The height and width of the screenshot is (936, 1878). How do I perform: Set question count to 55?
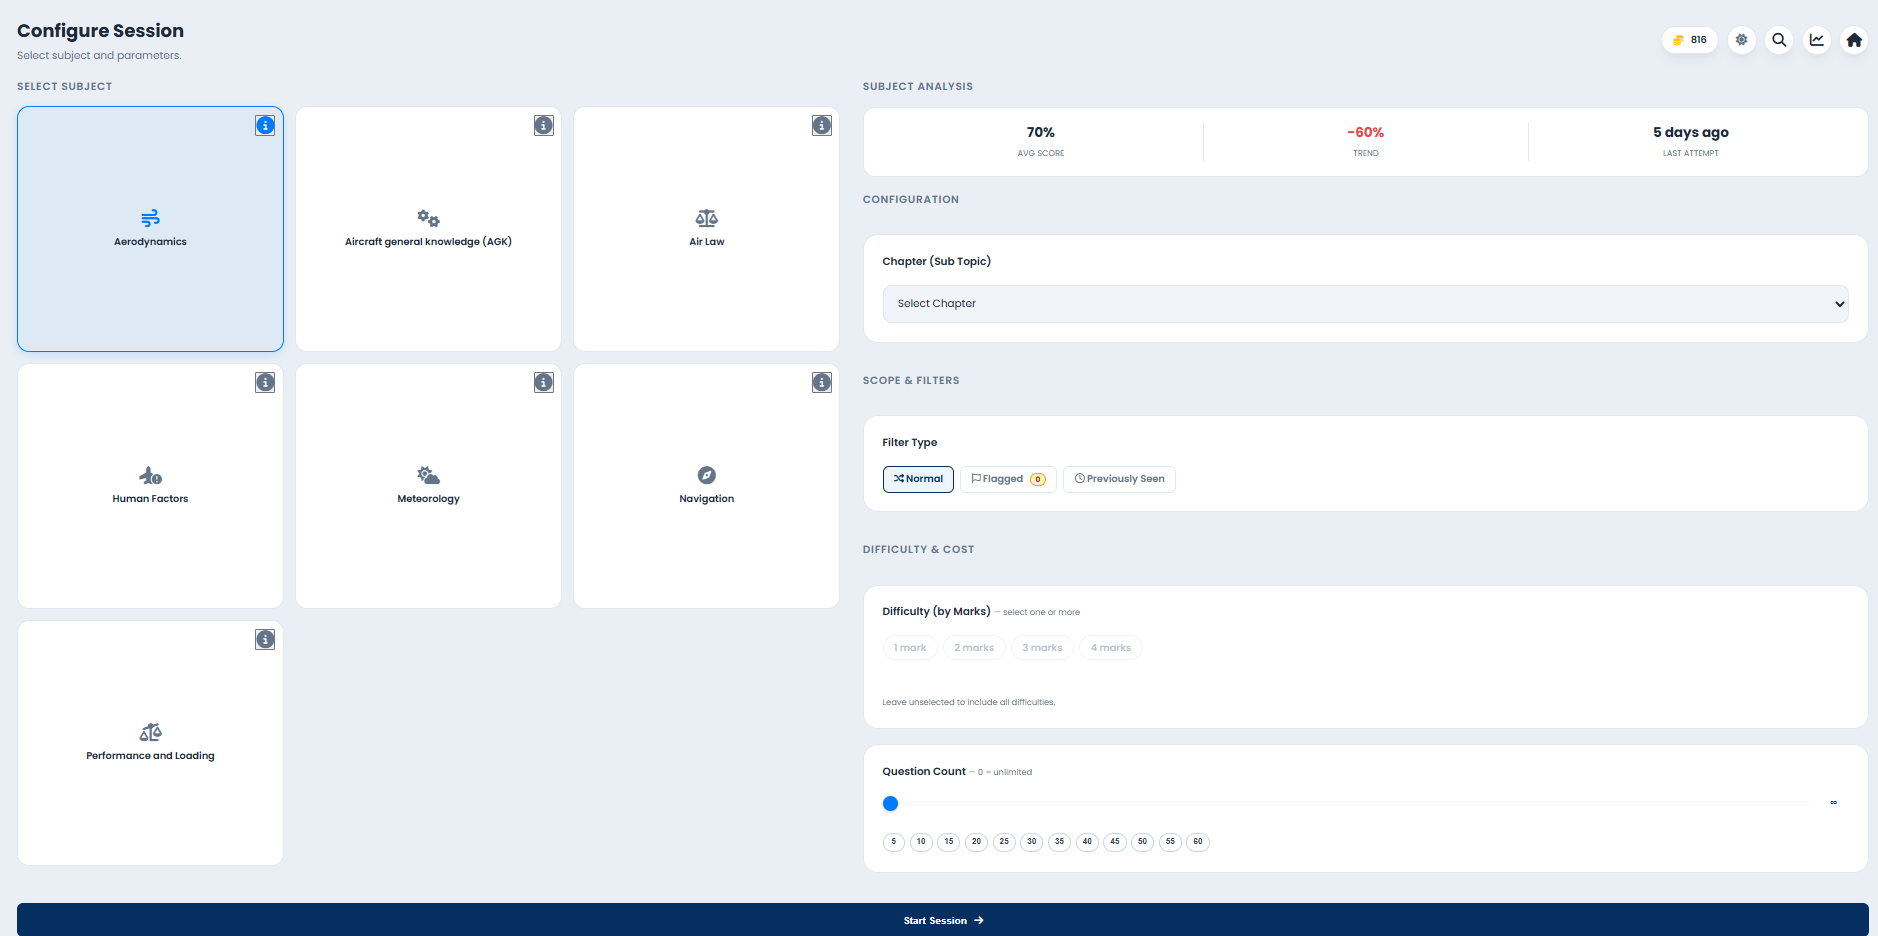click(1170, 842)
